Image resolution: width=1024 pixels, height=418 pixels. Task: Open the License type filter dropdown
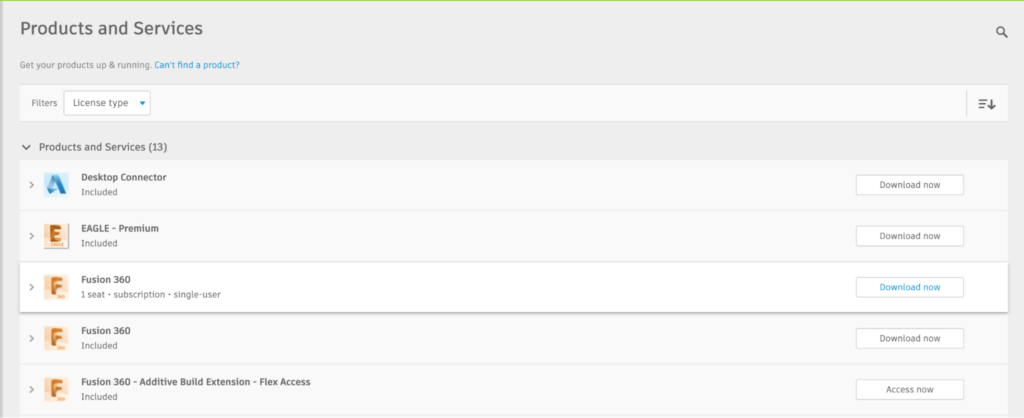click(107, 103)
